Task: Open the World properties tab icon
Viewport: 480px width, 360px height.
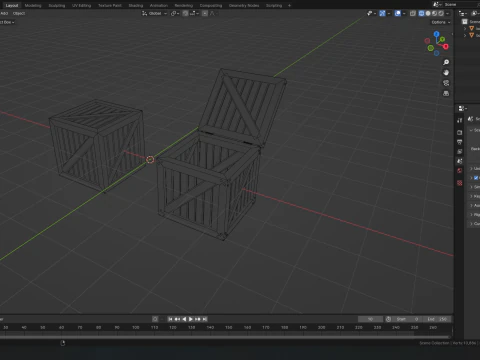Action: point(460,171)
